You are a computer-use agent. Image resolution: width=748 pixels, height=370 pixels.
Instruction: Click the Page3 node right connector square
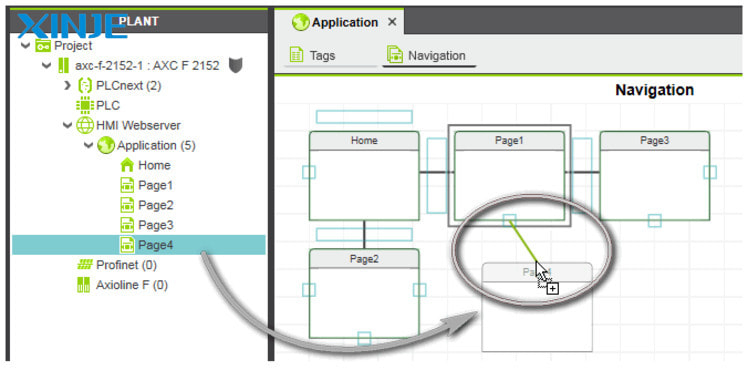(x=710, y=172)
